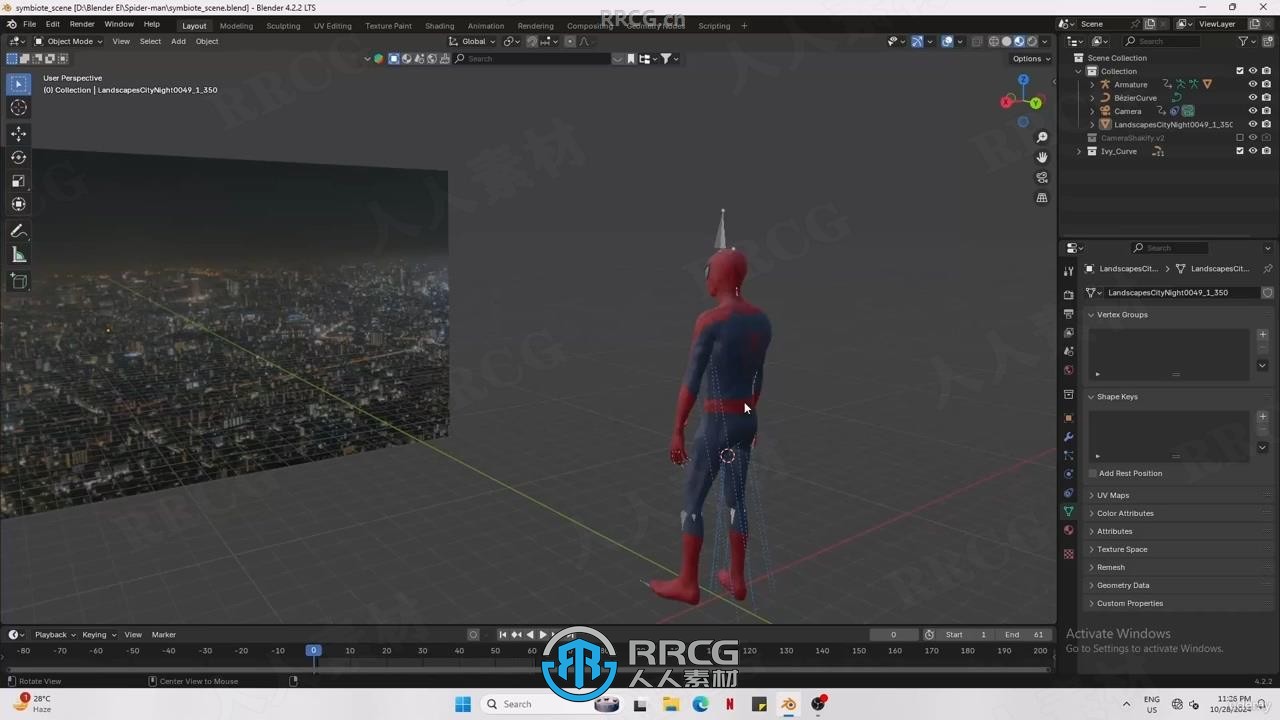Uncheck the Ivy_Curve collection checkbox
The image size is (1280, 720).
coord(1240,151)
